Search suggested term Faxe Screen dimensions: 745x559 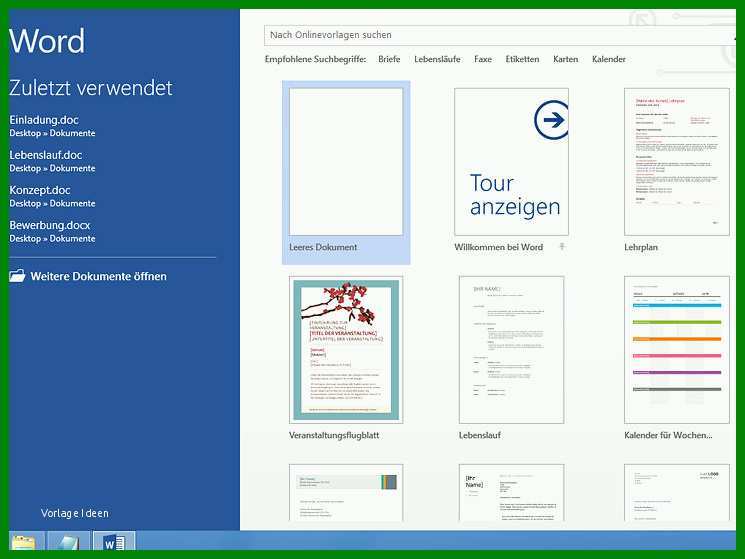(483, 59)
